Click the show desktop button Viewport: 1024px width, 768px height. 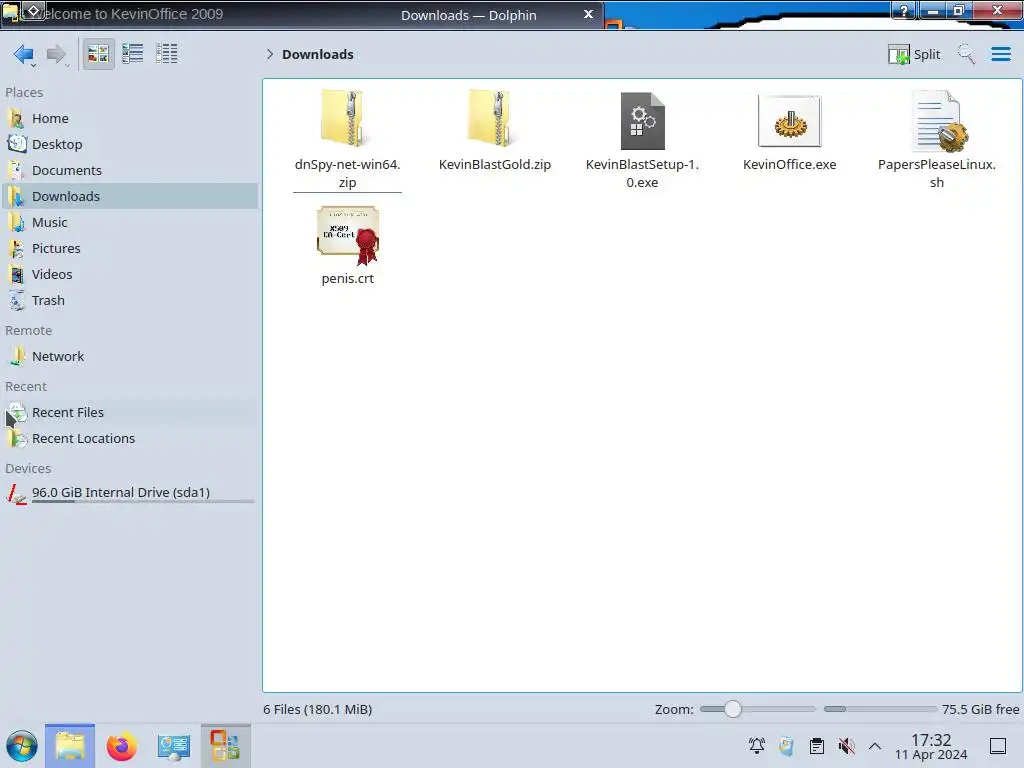(x=998, y=746)
